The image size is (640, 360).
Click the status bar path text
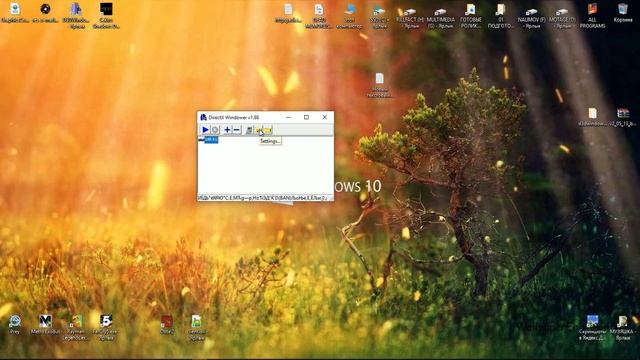point(263,198)
